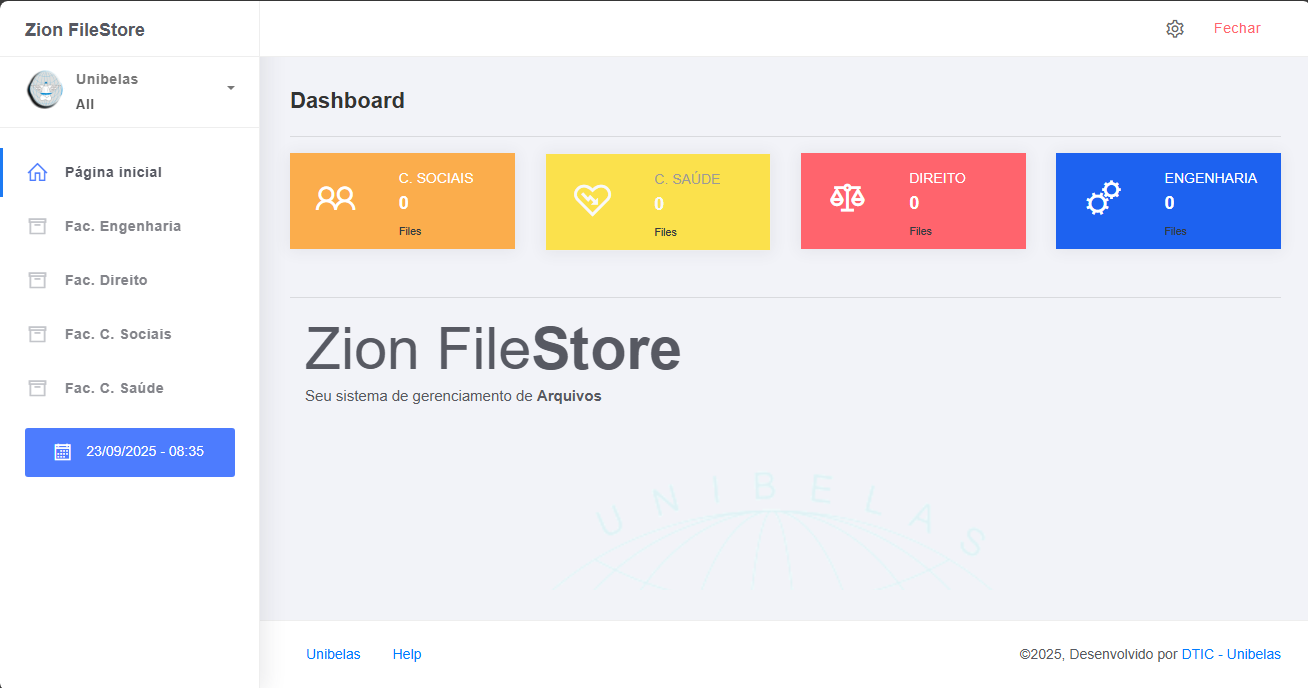Screen dimensions: 1308x688
Task: Click the people icon on C. Sociais card
Action: 335,199
